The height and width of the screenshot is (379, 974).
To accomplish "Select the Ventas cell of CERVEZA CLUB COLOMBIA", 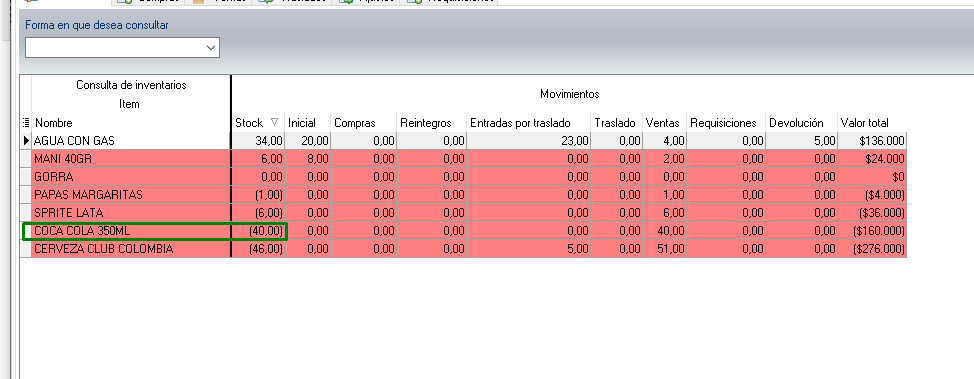I will [x=664, y=249].
